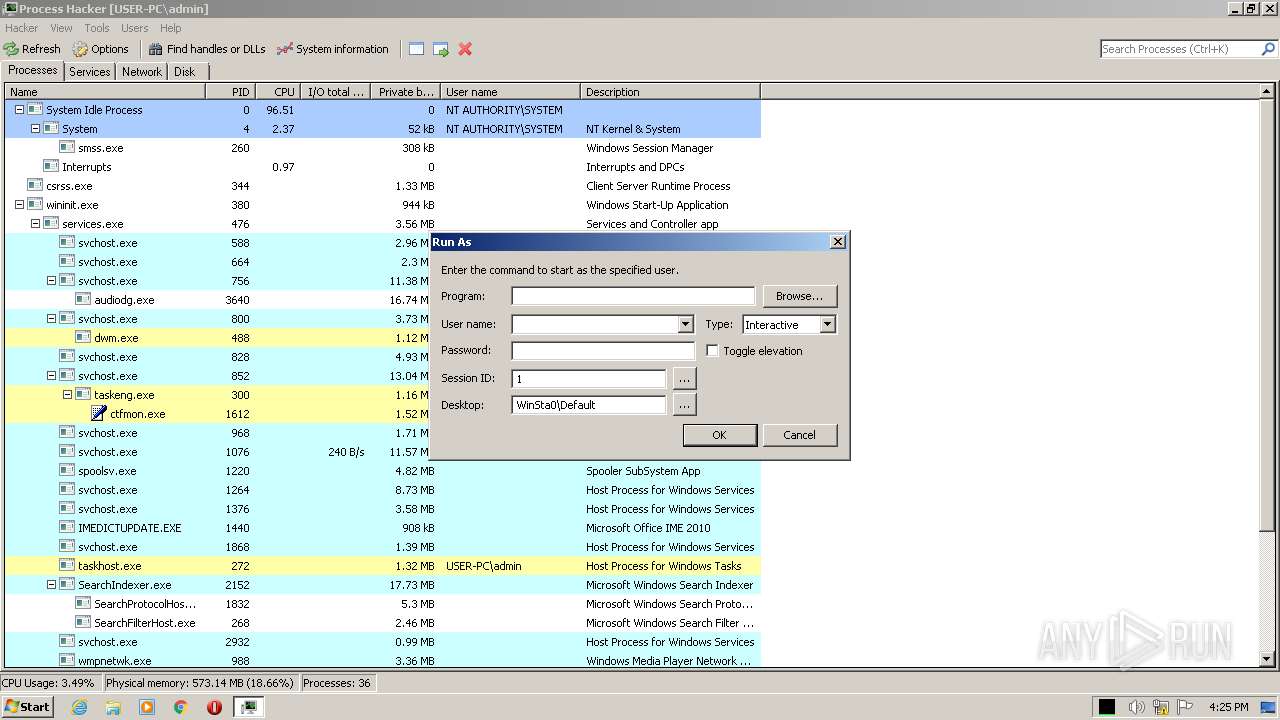Open System information window

333,49
